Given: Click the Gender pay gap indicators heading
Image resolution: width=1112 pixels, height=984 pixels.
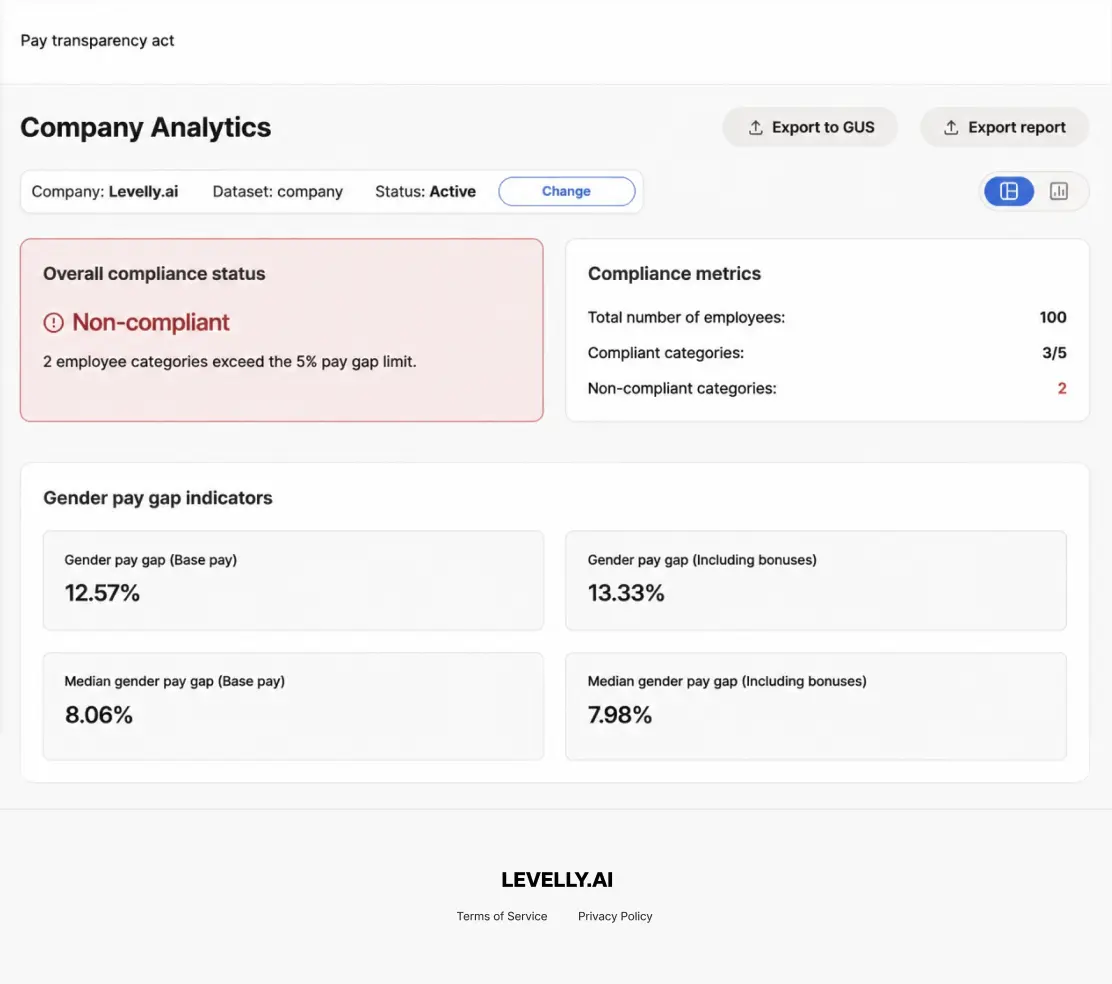Looking at the screenshot, I should pyautogui.click(x=157, y=498).
